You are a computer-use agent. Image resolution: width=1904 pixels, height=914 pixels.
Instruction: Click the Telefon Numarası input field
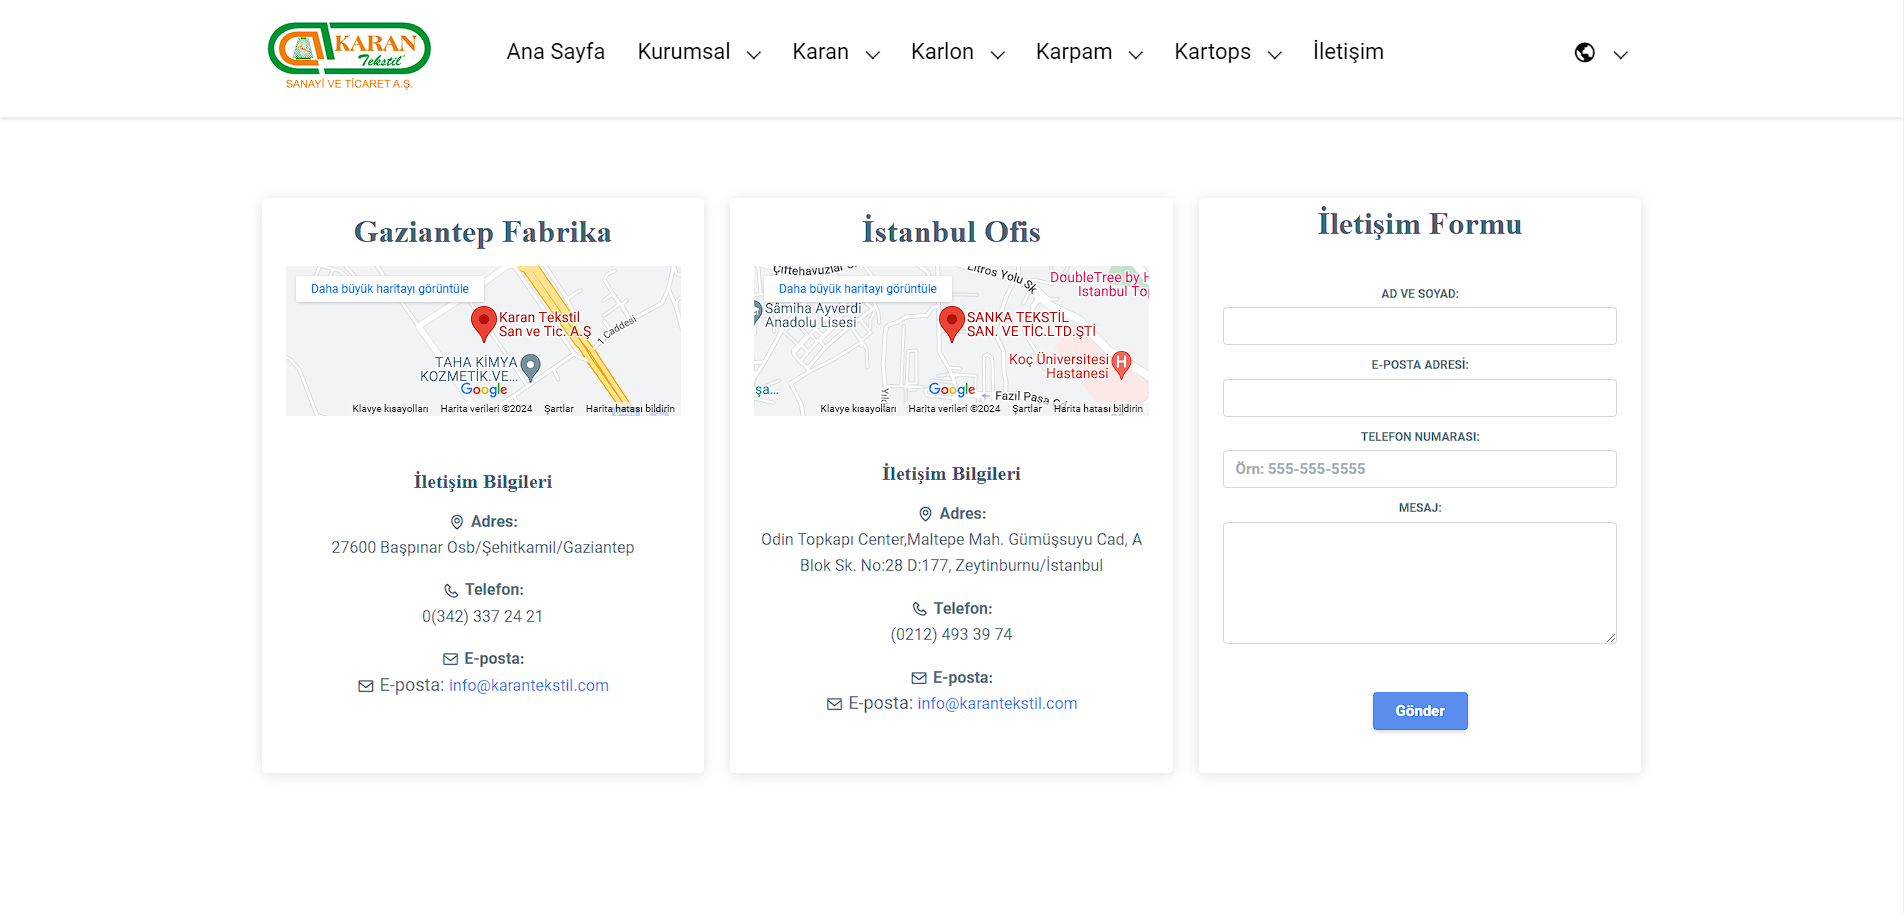1420,469
